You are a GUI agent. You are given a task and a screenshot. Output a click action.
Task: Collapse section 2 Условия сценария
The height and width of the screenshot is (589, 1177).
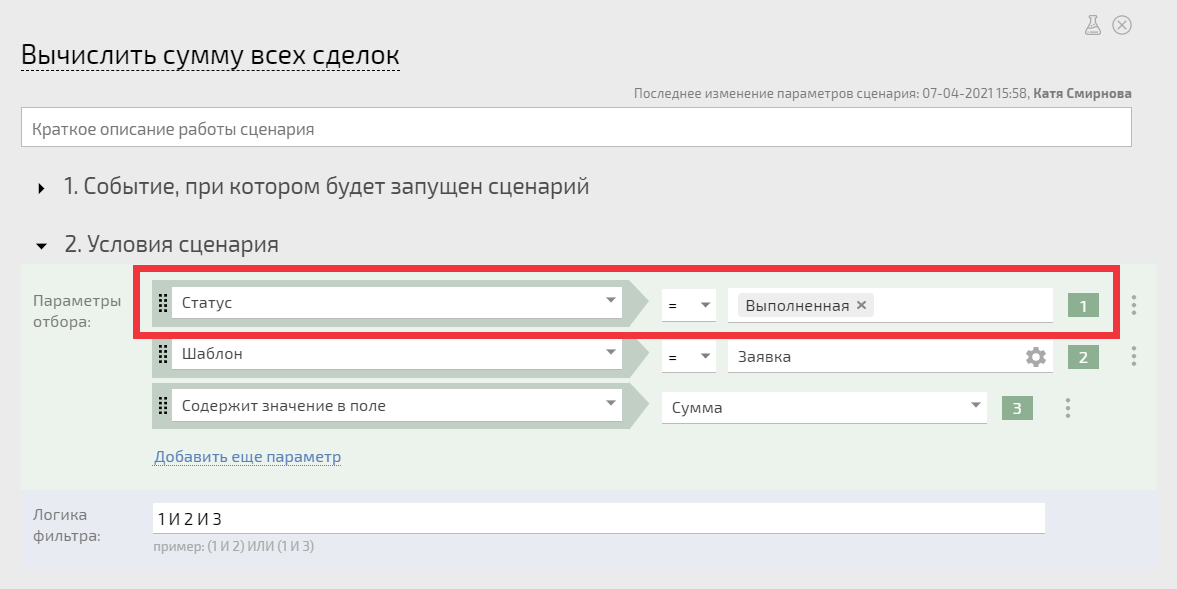(42, 245)
